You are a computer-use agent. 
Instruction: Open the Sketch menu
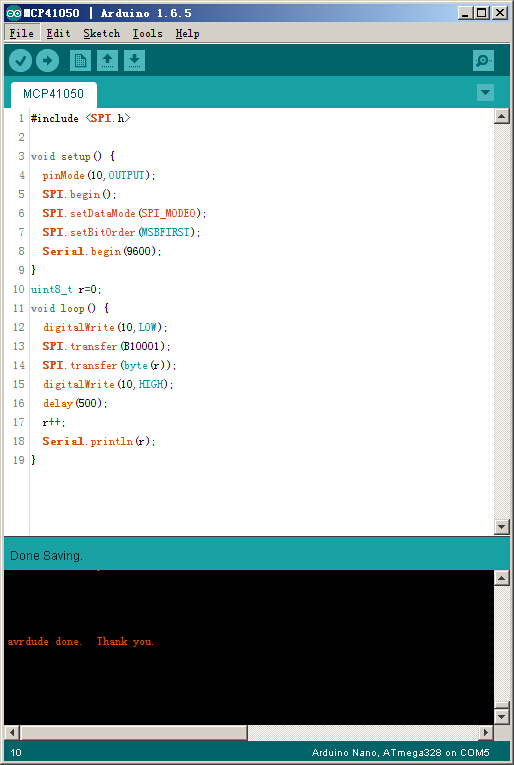pos(101,34)
